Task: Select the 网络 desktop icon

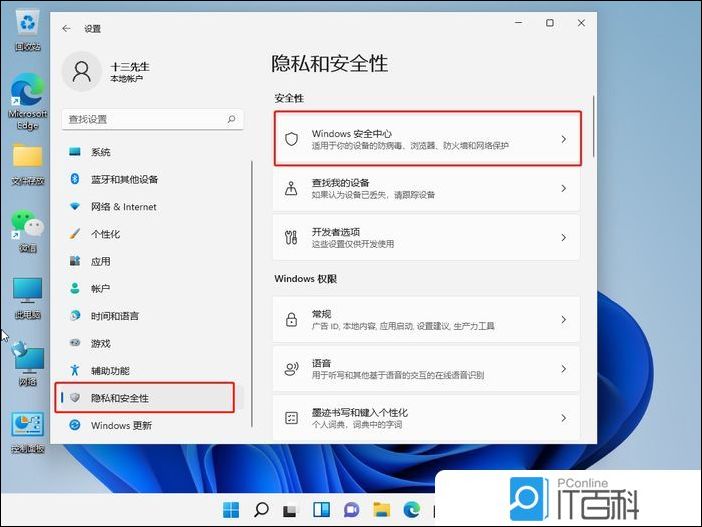Action: (x=28, y=364)
